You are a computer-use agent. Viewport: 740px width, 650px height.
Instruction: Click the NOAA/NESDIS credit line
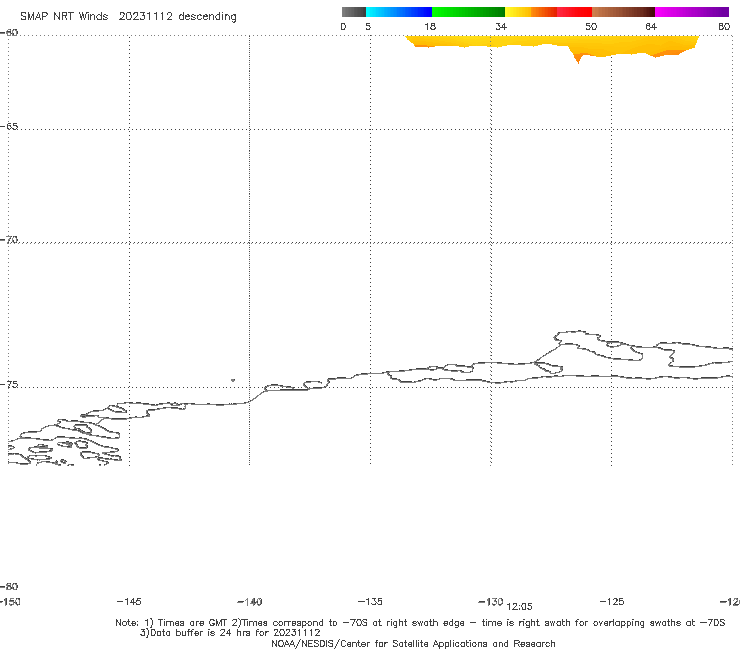coord(413,643)
